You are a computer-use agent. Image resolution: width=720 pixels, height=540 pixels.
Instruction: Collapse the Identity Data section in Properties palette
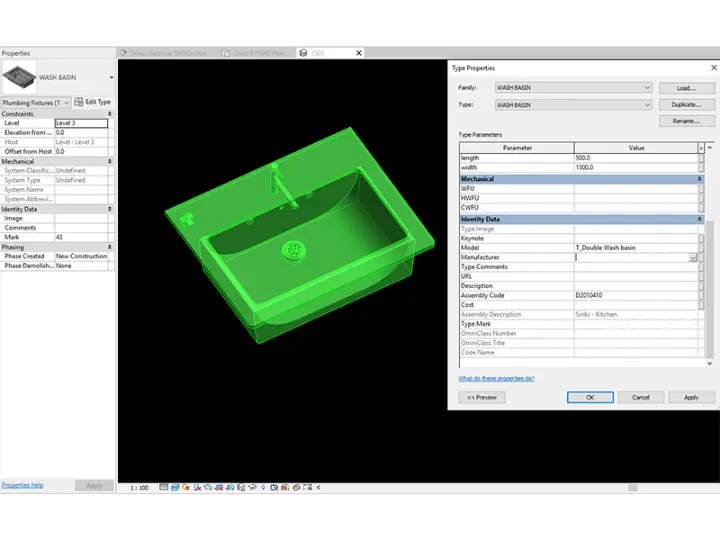coord(109,209)
